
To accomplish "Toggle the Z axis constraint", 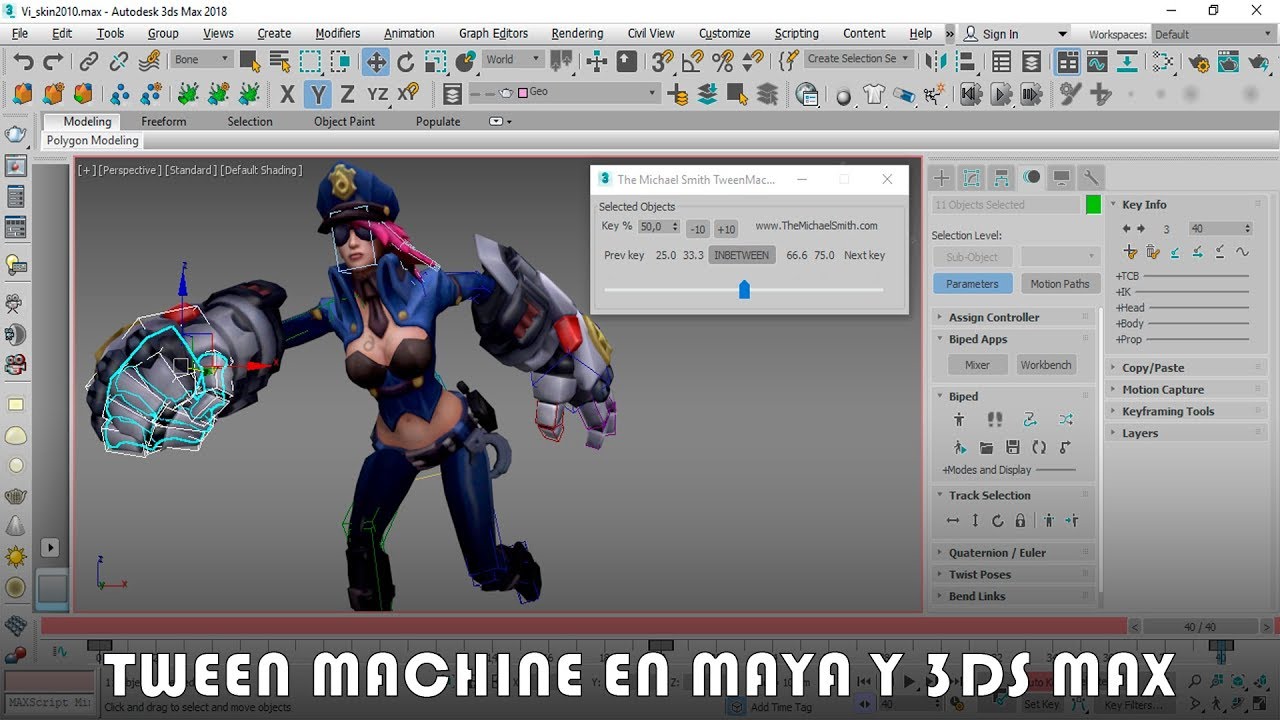I will 347,95.
